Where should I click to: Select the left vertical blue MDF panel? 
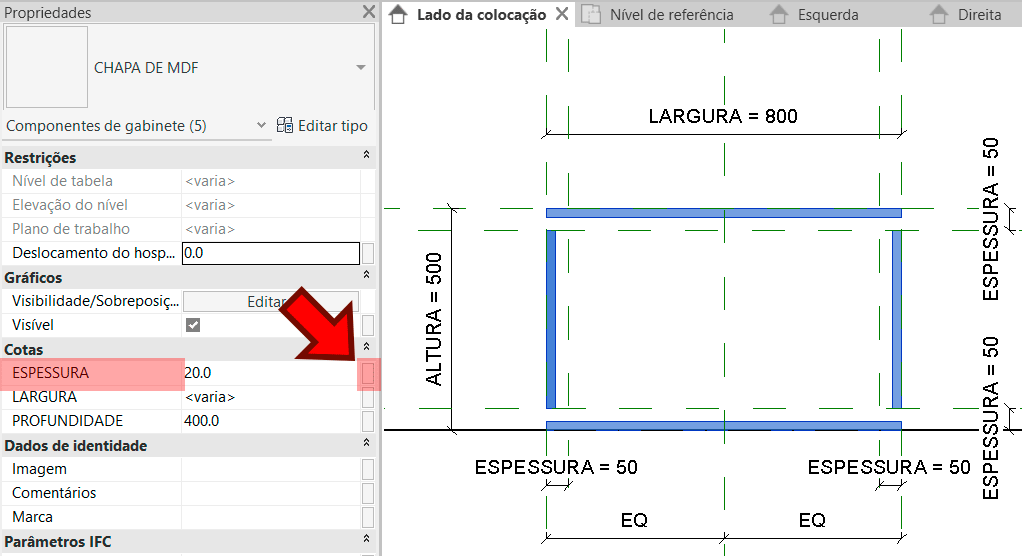pyautogui.click(x=551, y=319)
